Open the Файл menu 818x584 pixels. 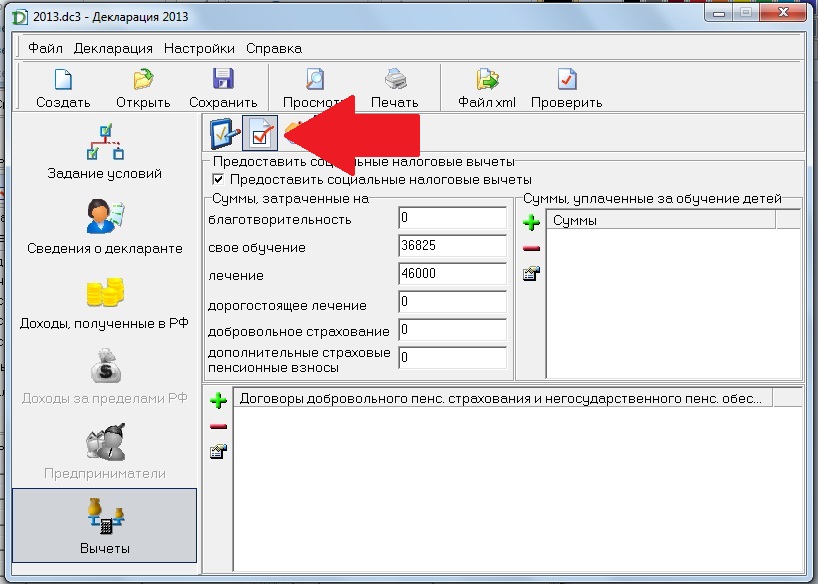point(45,49)
